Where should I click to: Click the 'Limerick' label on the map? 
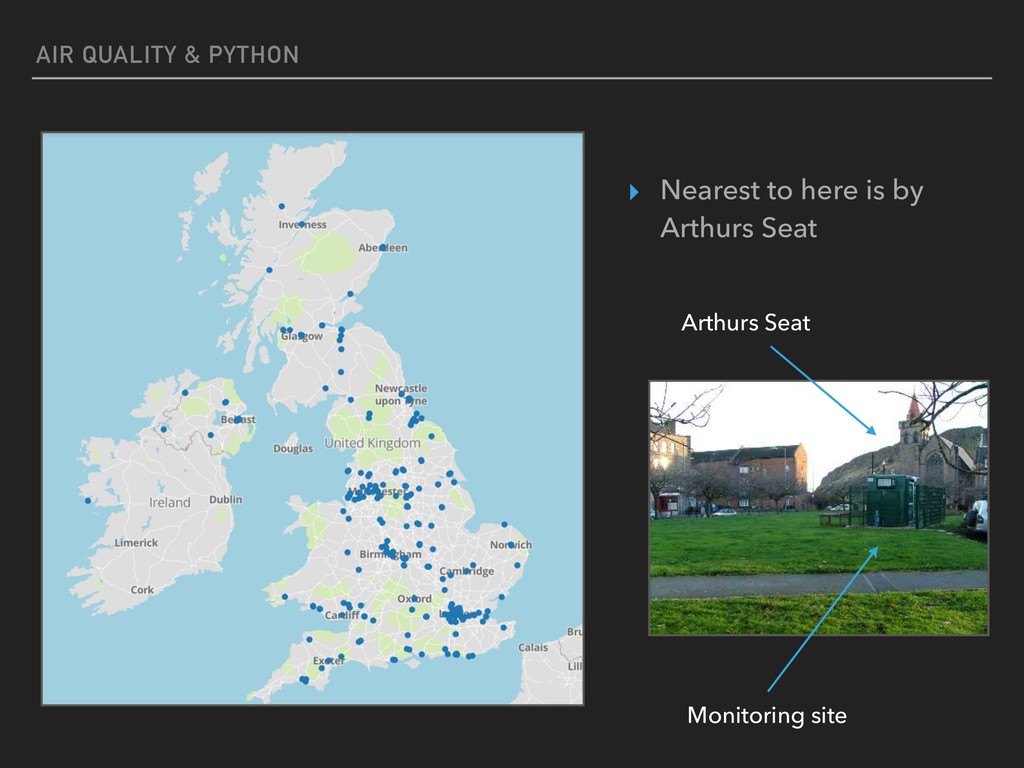pyautogui.click(x=136, y=543)
